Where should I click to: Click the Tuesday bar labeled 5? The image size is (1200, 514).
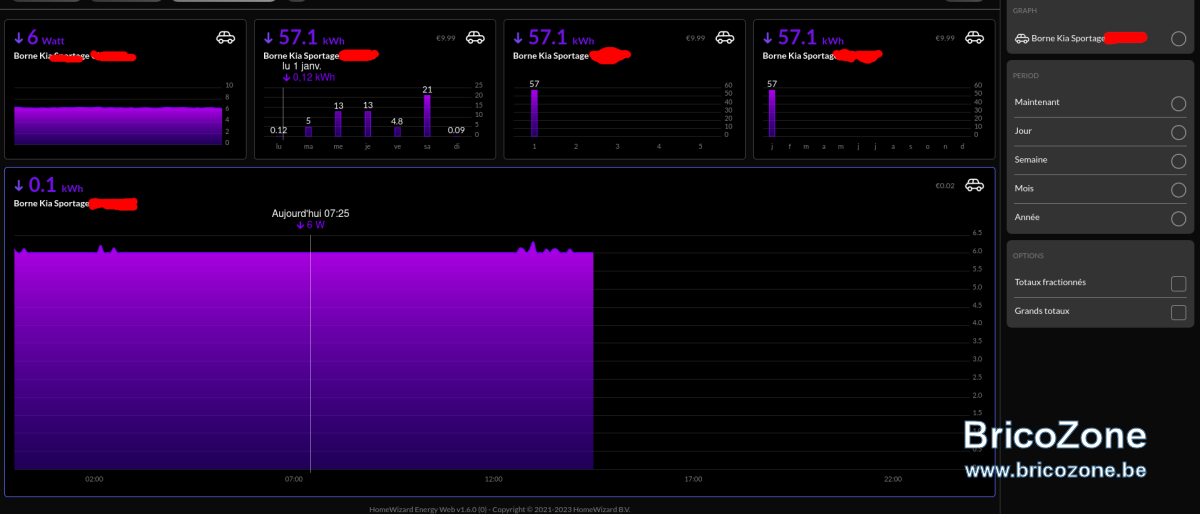(308, 132)
